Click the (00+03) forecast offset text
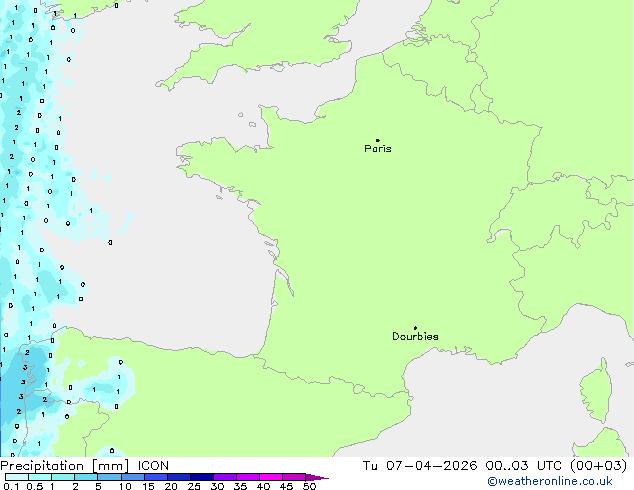The width and height of the screenshot is (634, 490). [x=598, y=466]
